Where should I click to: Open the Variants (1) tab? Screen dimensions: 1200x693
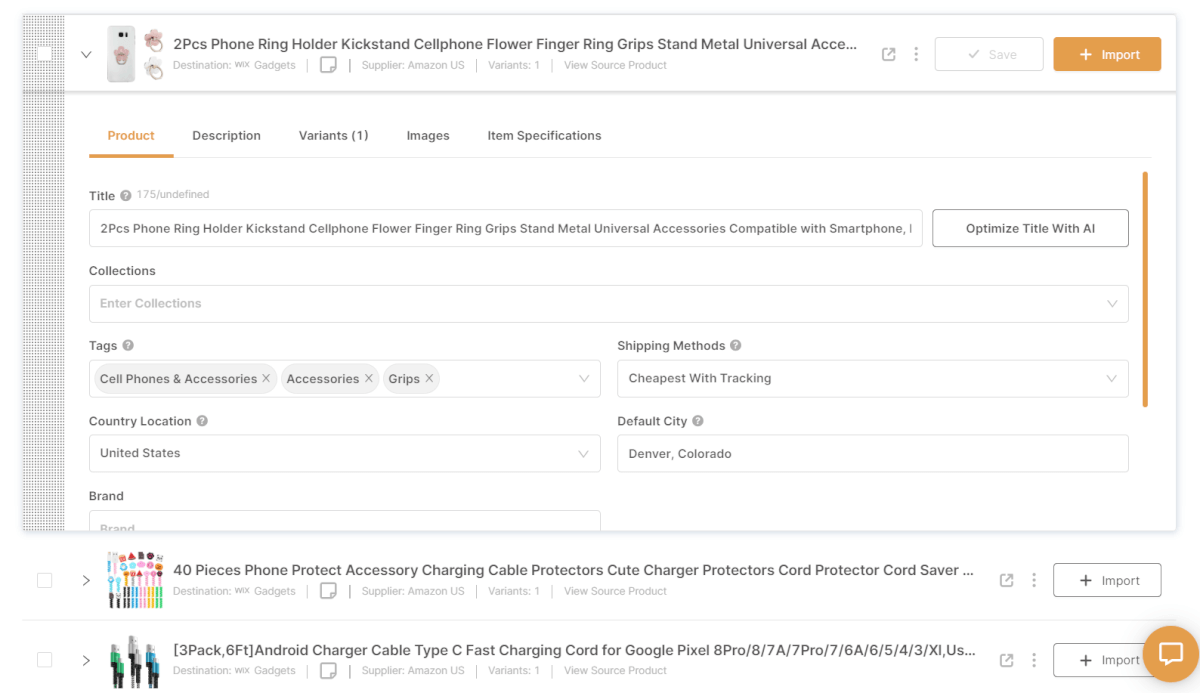pyautogui.click(x=333, y=136)
